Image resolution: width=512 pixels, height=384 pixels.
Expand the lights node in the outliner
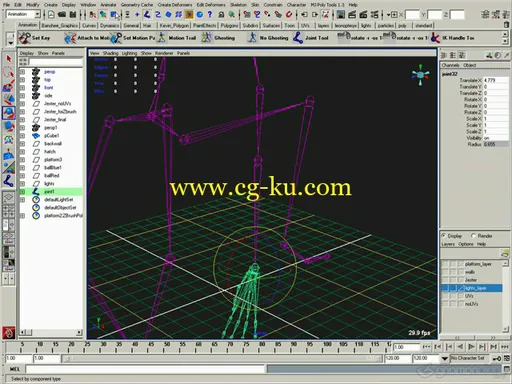pyautogui.click(x=22, y=184)
